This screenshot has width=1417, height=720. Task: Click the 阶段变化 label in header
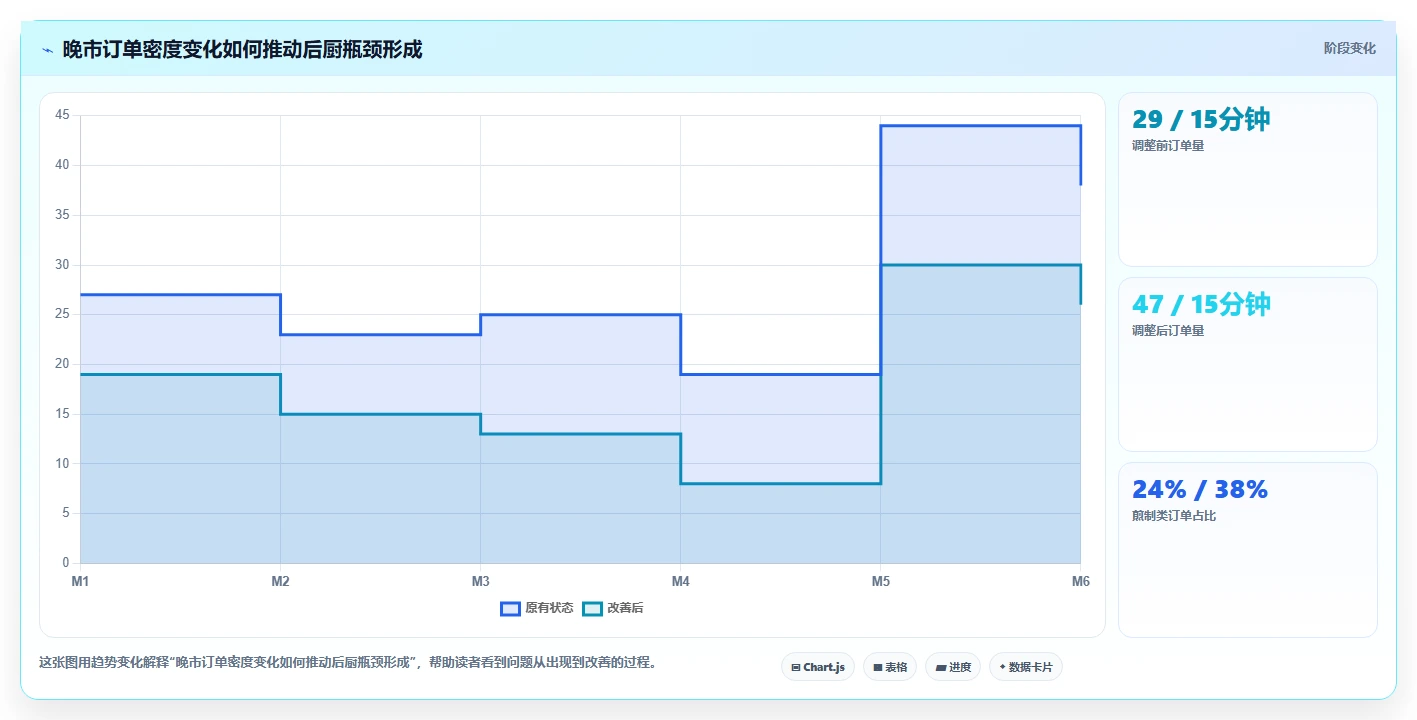click(x=1350, y=48)
